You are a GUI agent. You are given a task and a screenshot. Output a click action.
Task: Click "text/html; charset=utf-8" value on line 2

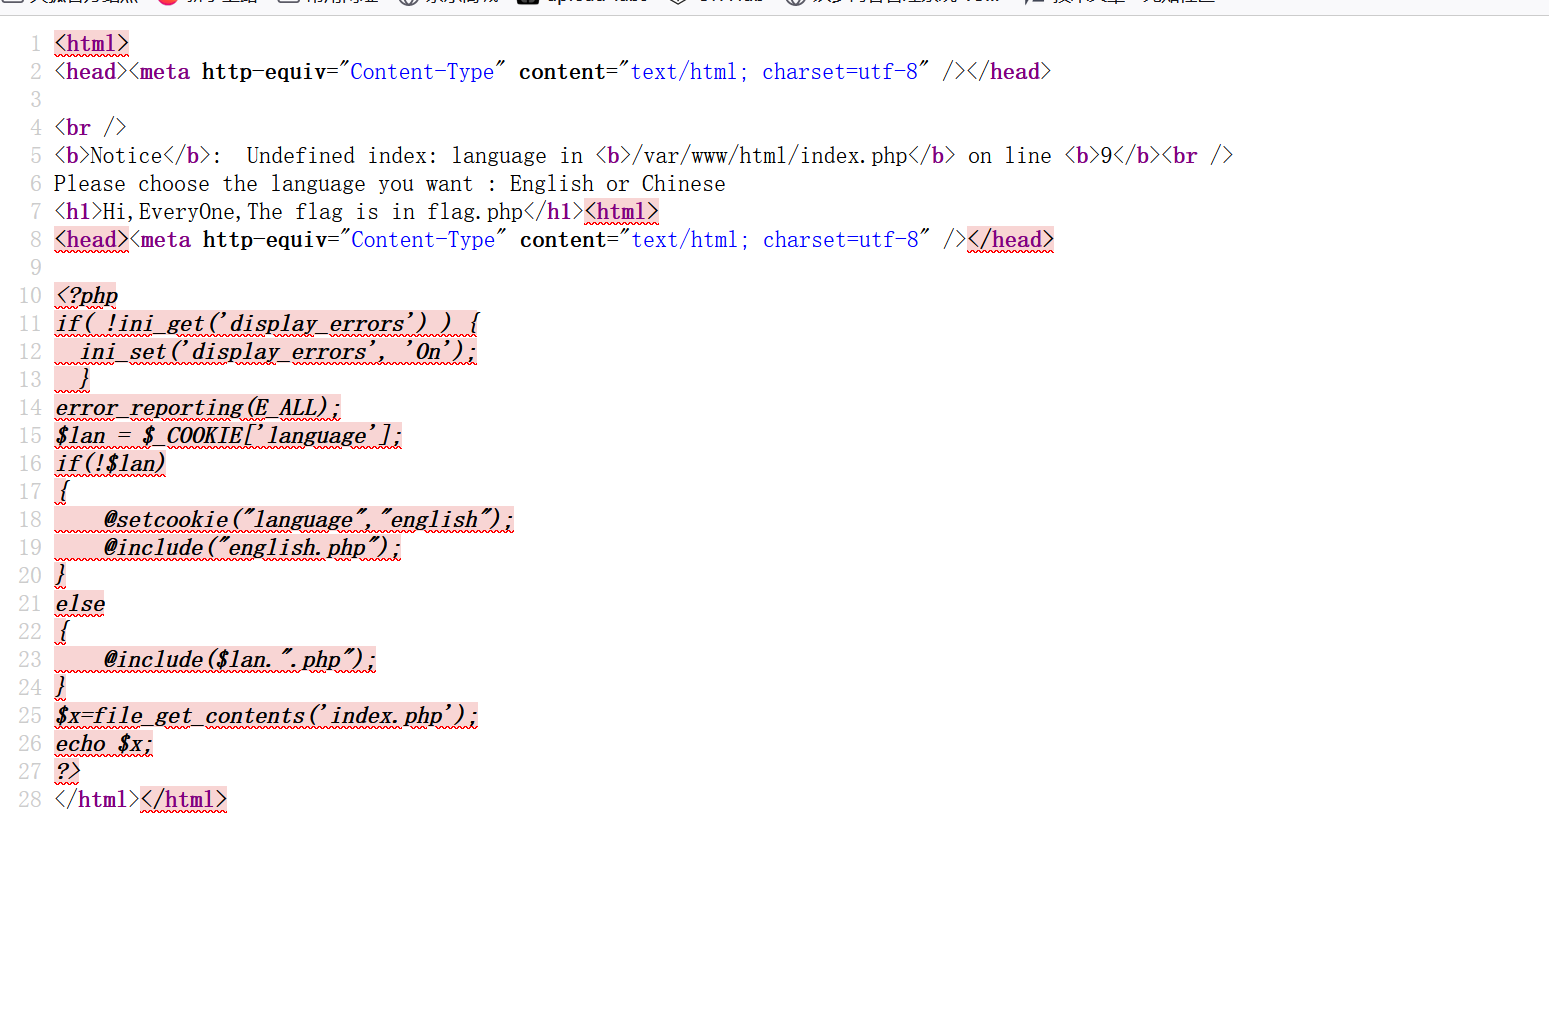point(774,72)
